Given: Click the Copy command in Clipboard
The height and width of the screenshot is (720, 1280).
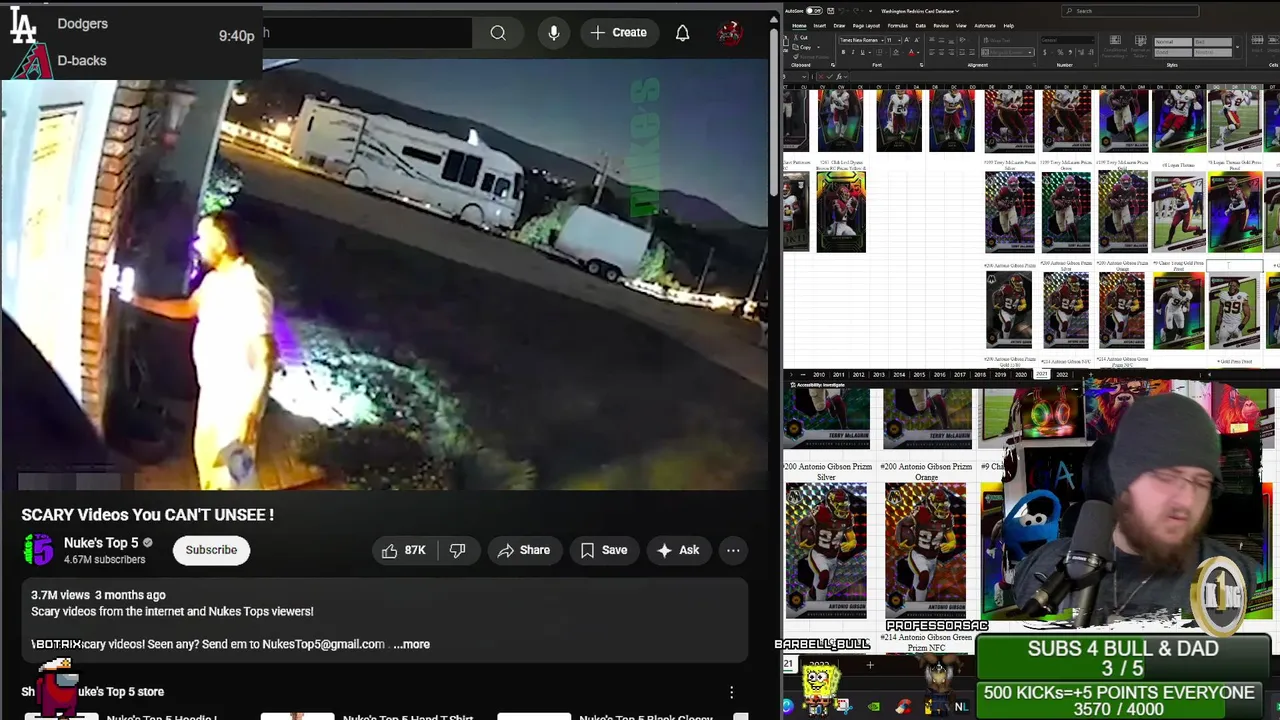Looking at the screenshot, I should pyautogui.click(x=803, y=47).
